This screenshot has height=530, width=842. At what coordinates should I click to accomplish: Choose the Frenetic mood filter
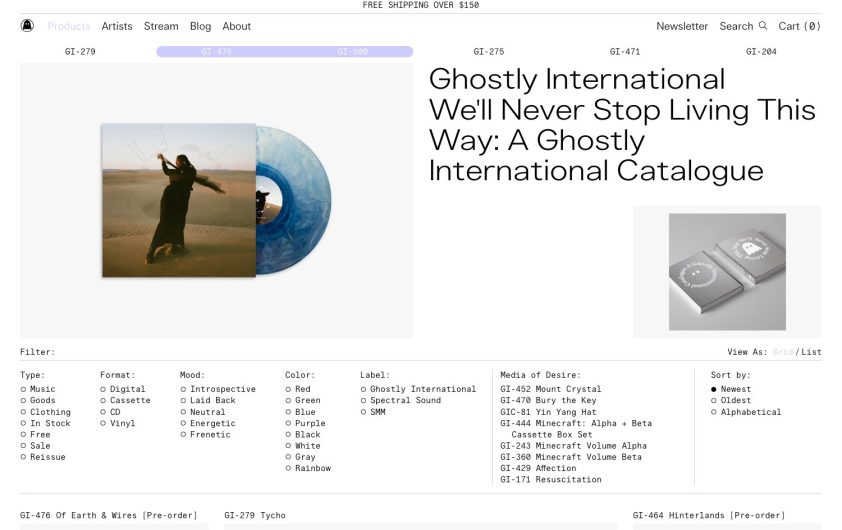(206, 434)
